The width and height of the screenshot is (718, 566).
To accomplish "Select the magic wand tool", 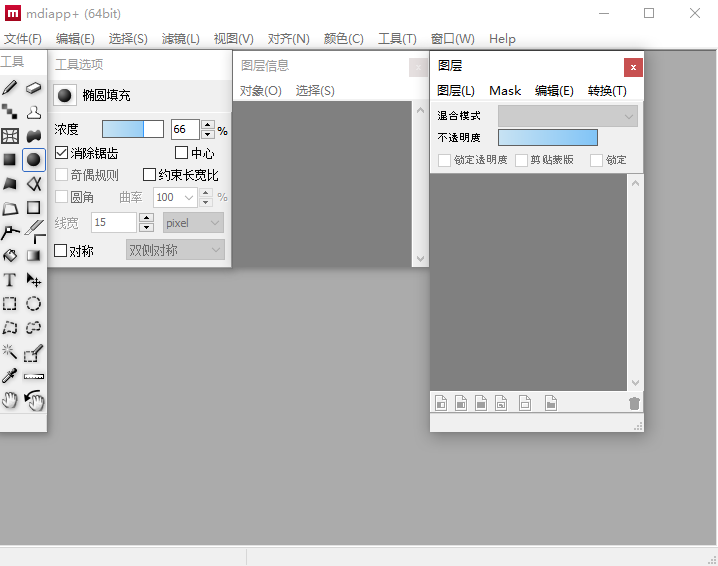I will pyautogui.click(x=10, y=352).
